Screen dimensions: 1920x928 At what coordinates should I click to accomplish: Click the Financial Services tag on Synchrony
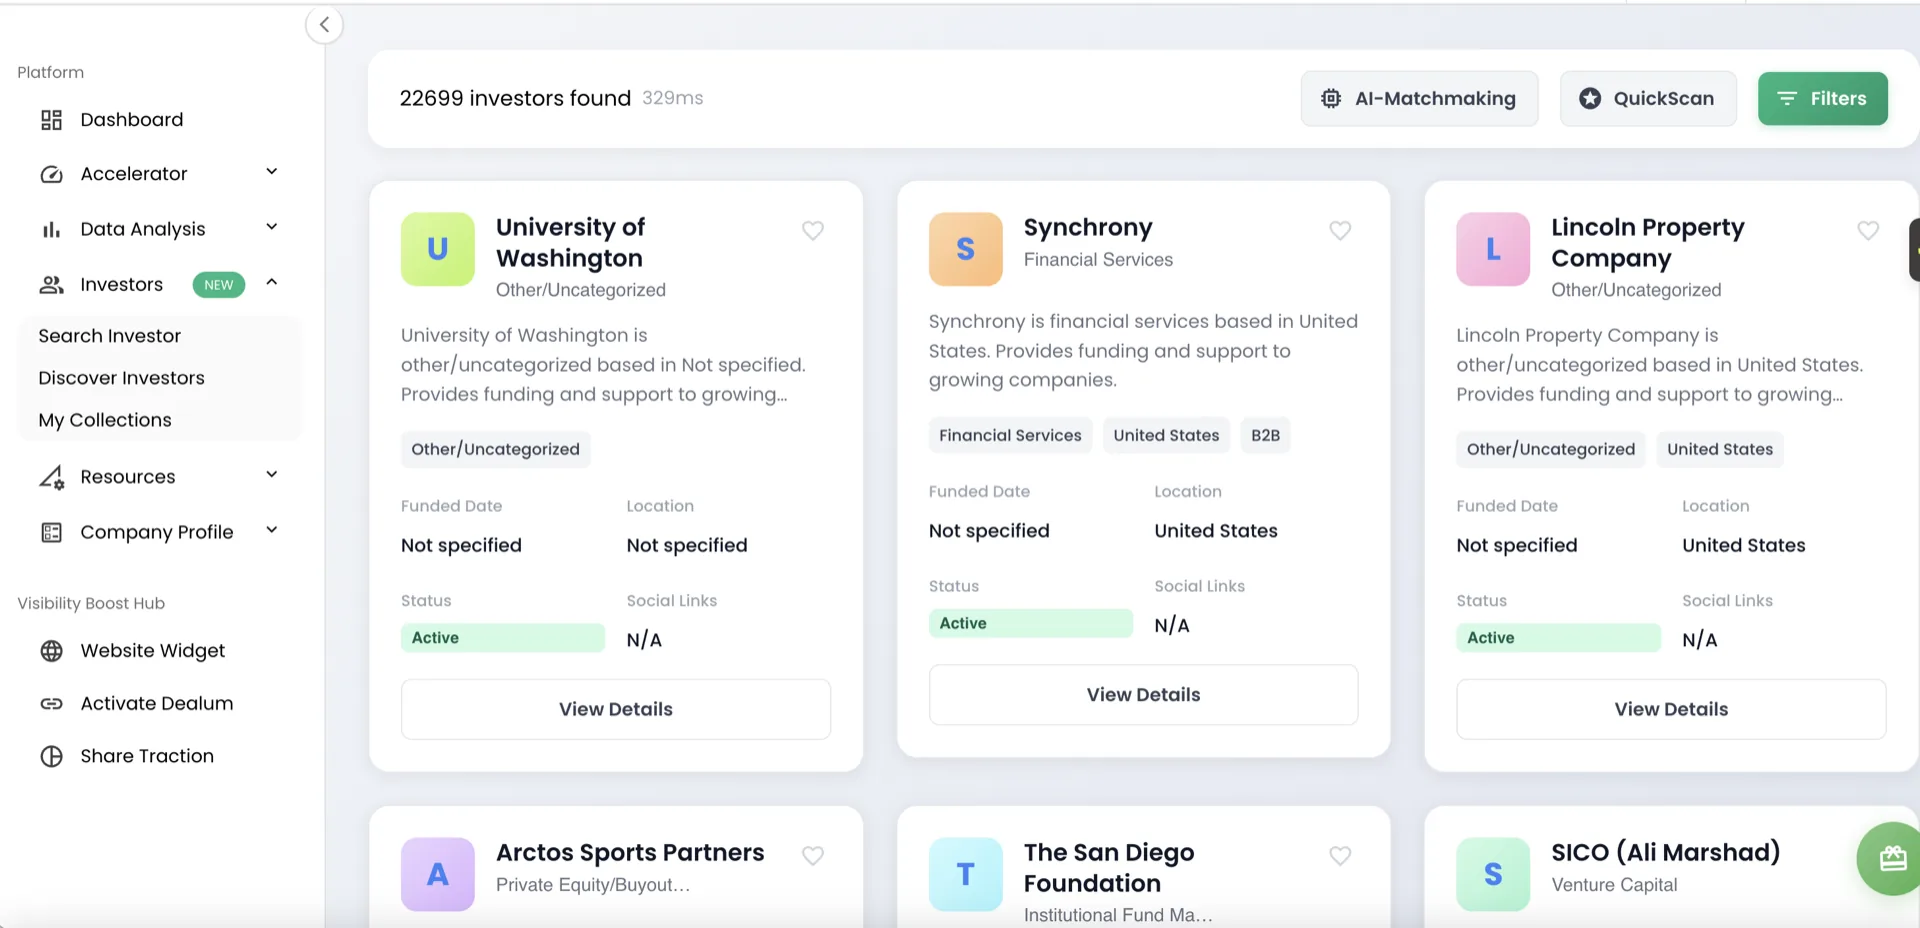[1010, 435]
